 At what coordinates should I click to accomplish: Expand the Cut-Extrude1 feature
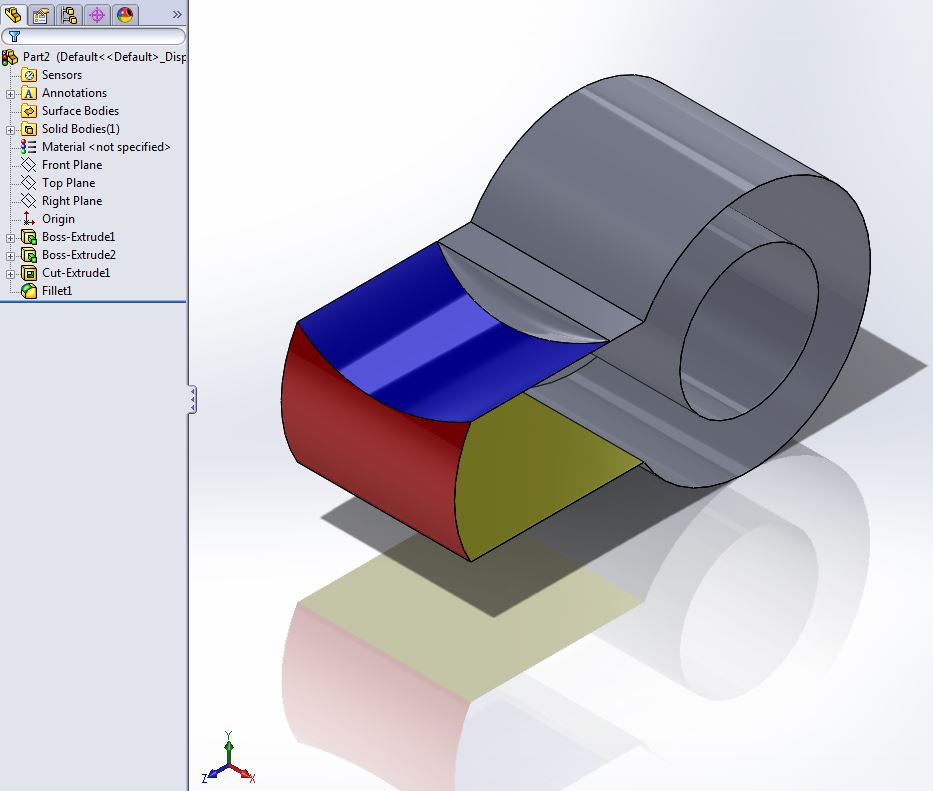[10, 274]
